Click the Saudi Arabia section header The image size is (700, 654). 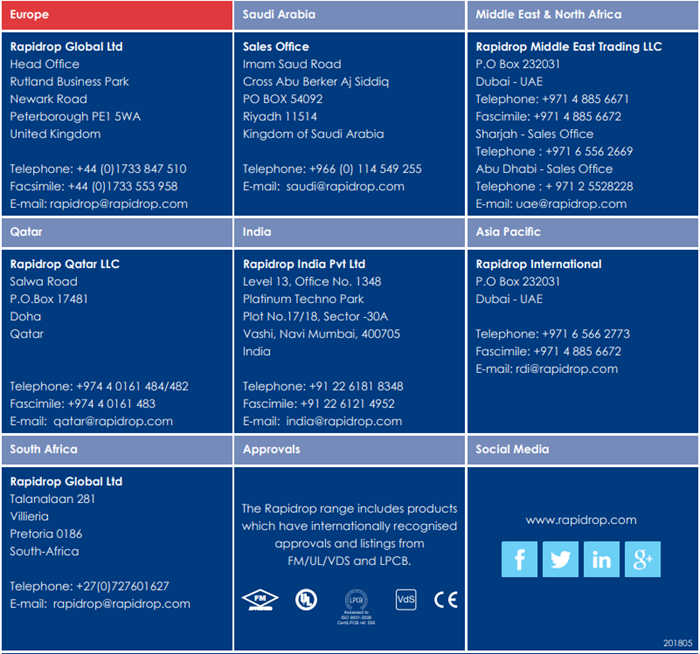349,15
